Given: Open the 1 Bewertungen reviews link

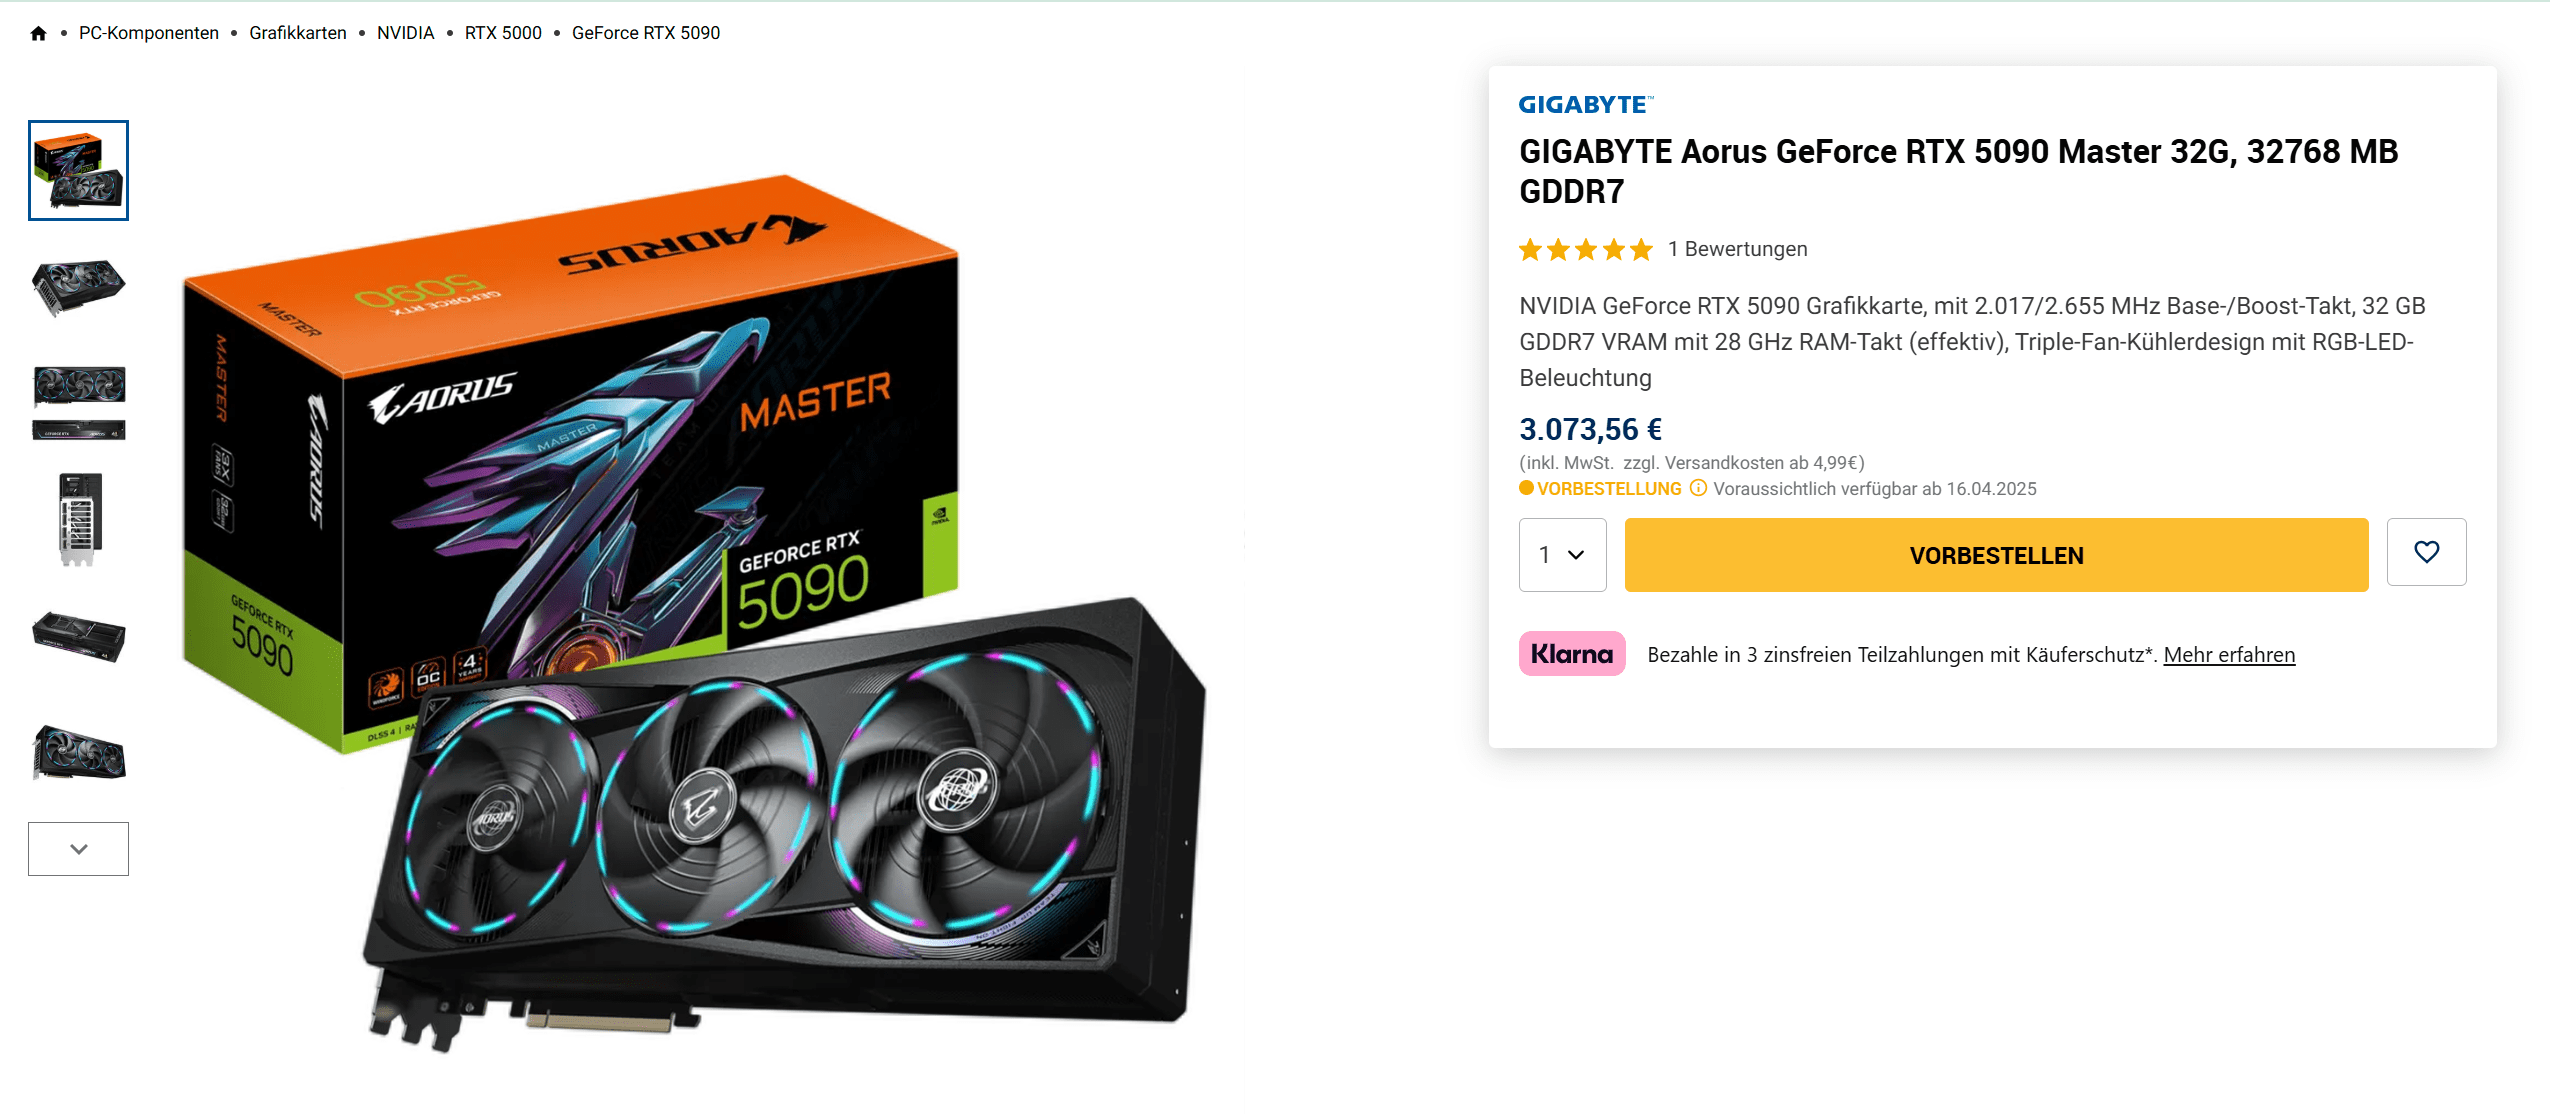Looking at the screenshot, I should 1737,249.
